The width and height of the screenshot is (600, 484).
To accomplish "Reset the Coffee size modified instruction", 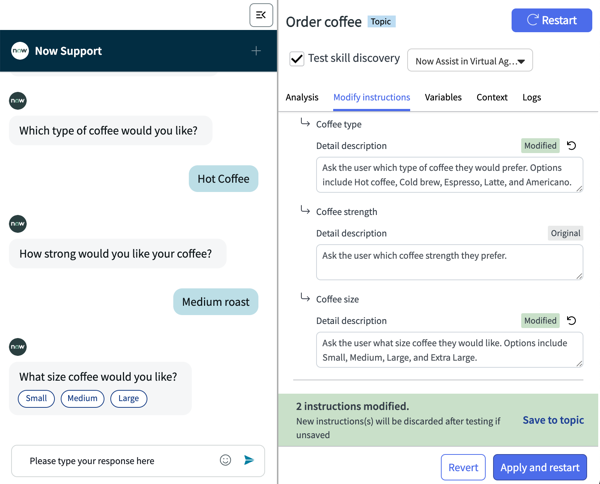I will [x=571, y=321].
